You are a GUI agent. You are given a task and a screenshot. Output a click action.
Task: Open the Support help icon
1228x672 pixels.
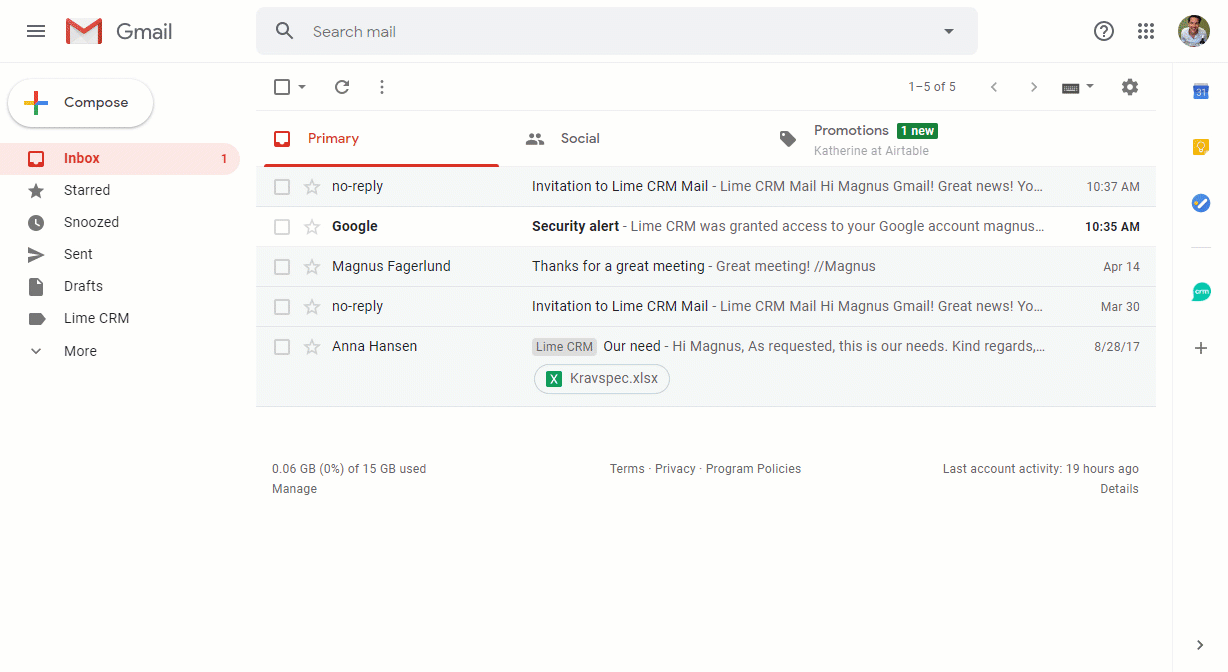click(1104, 31)
